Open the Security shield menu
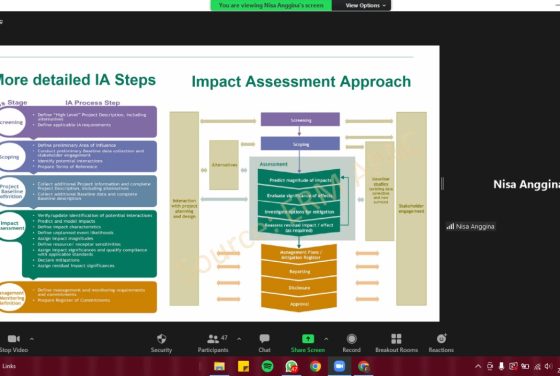This screenshot has height=376, width=560. [161, 343]
